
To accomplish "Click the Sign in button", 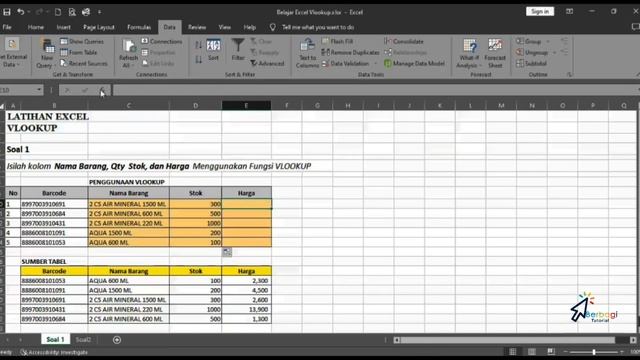I will click(540, 11).
